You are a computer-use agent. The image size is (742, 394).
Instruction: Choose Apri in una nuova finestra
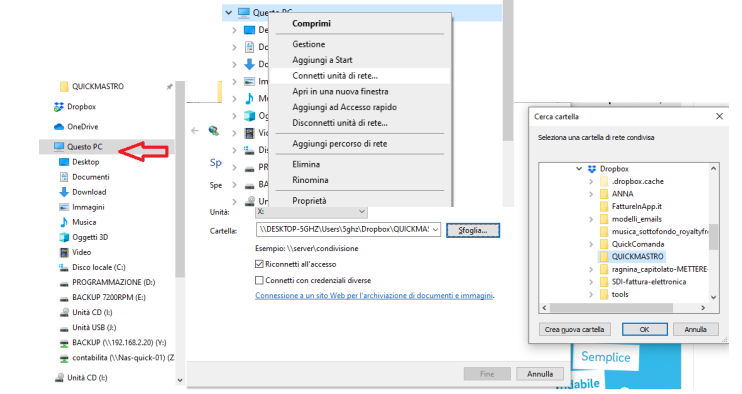360,91
